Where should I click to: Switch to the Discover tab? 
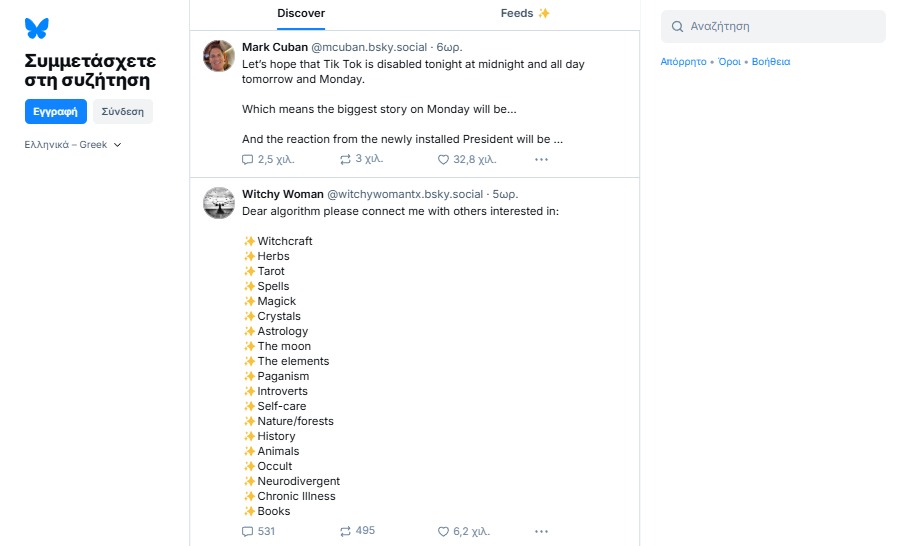coord(301,14)
